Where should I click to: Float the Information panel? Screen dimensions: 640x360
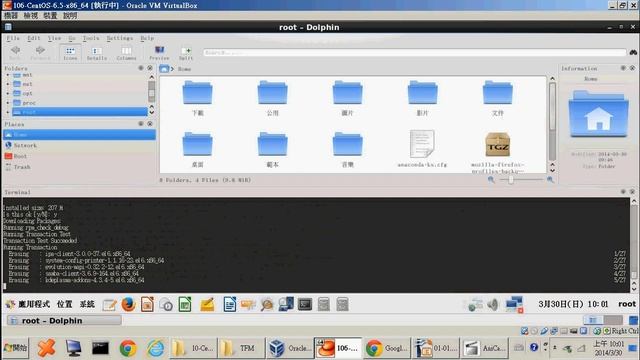(x=623, y=68)
